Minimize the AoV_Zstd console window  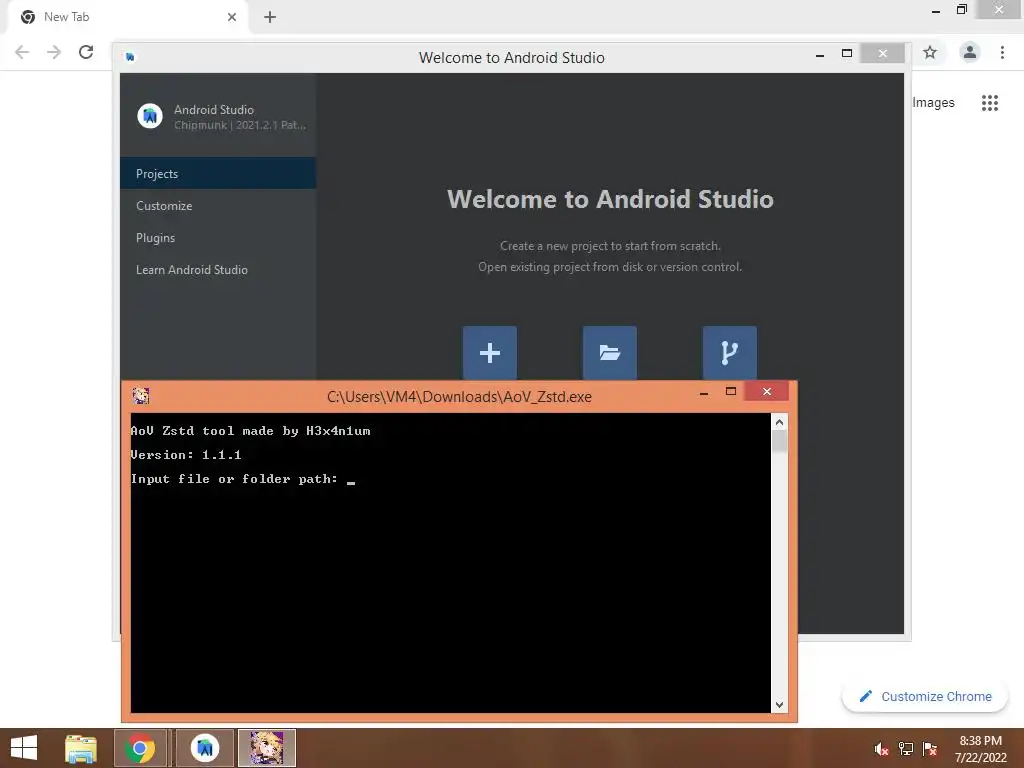(703, 392)
